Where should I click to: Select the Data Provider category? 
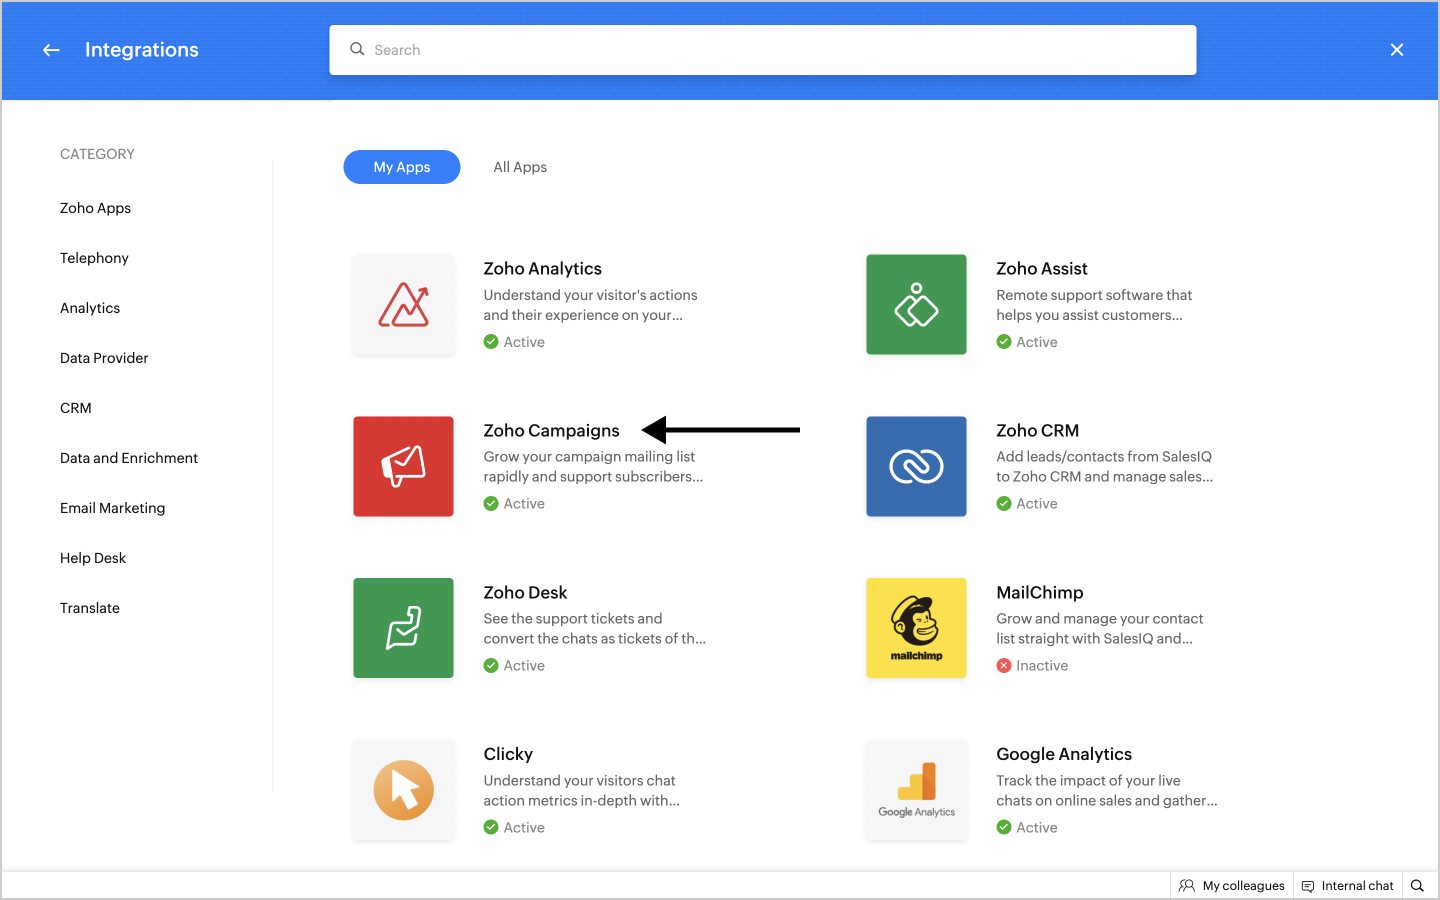[104, 358]
